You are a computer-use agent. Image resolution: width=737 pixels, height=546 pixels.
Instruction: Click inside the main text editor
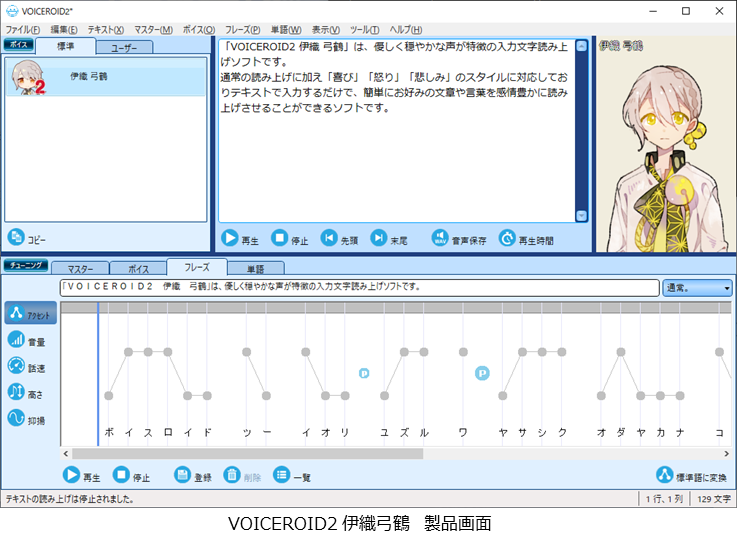[x=397, y=131]
